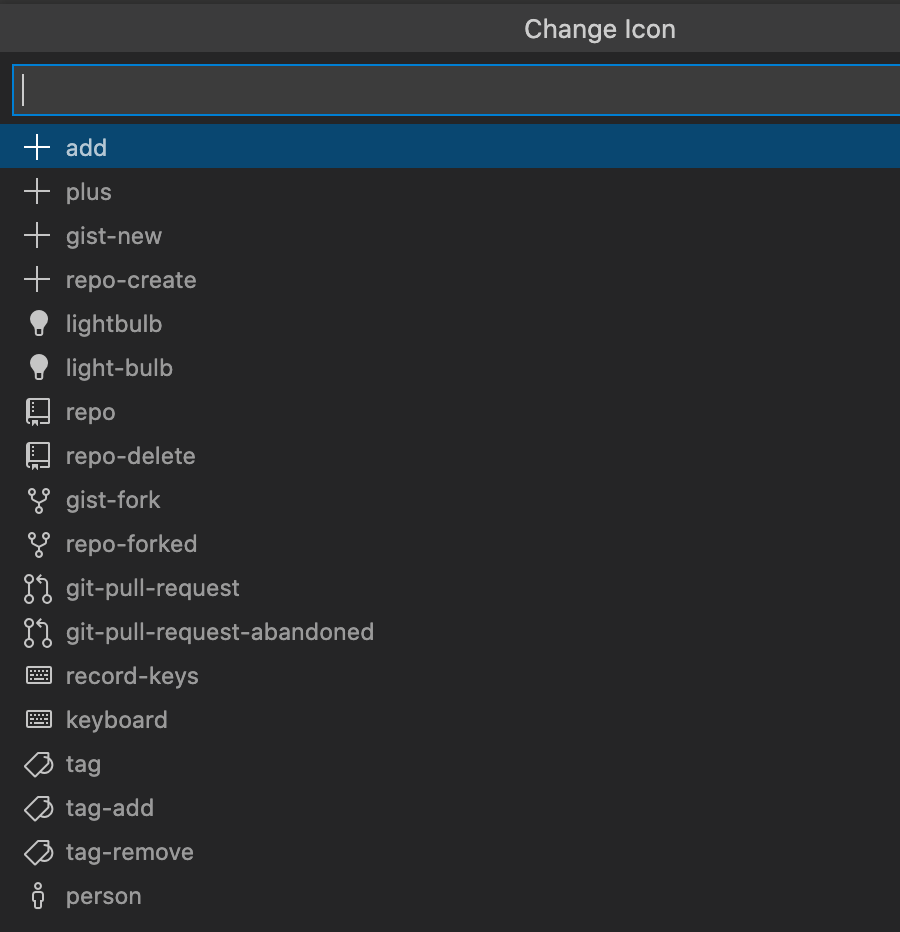Select the add icon with plus symbol
The image size is (900, 932).
click(x=86, y=147)
